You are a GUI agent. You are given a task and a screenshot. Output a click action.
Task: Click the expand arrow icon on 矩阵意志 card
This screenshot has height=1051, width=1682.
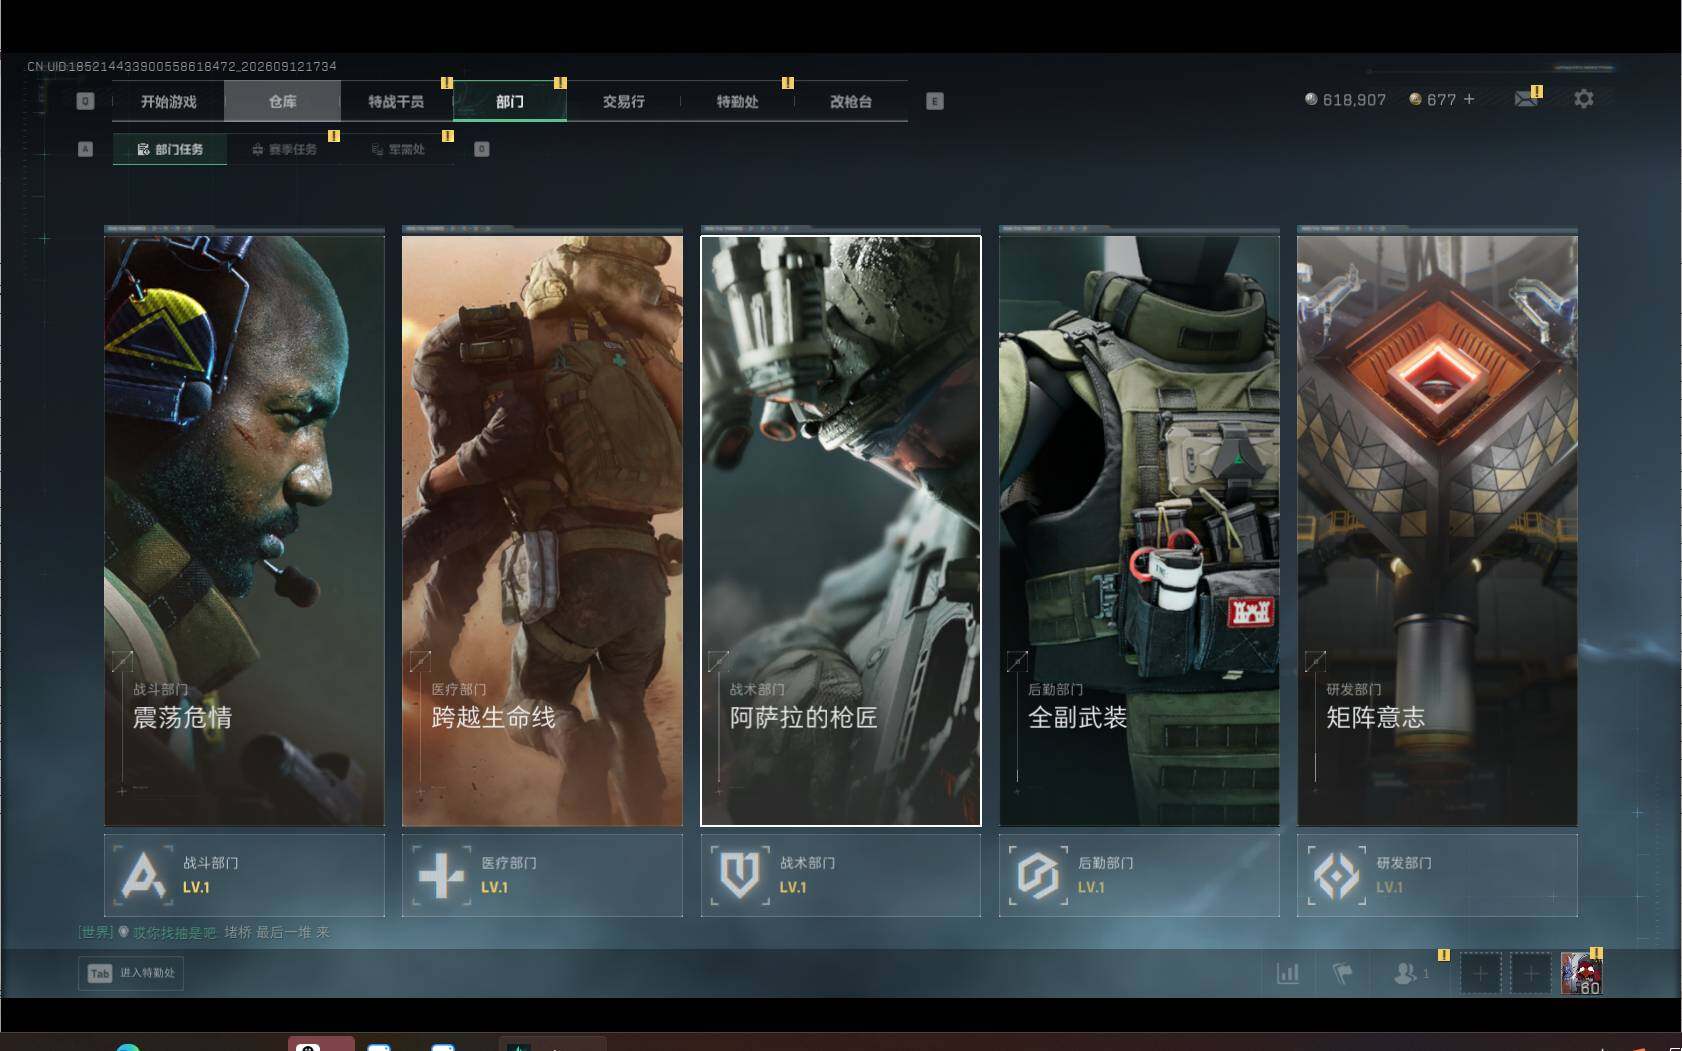pos(1315,661)
